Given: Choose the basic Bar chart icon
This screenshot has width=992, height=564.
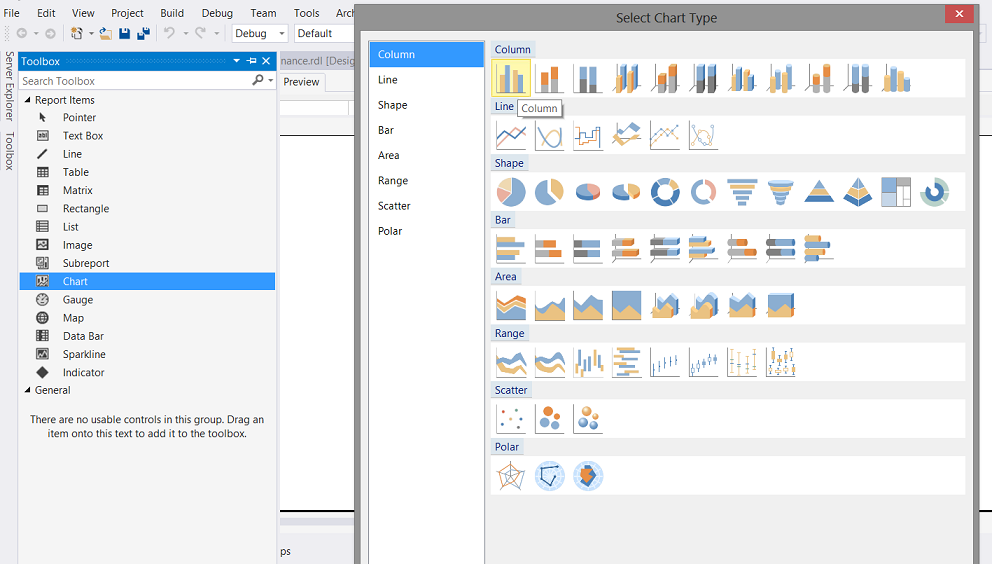Looking at the screenshot, I should (511, 249).
